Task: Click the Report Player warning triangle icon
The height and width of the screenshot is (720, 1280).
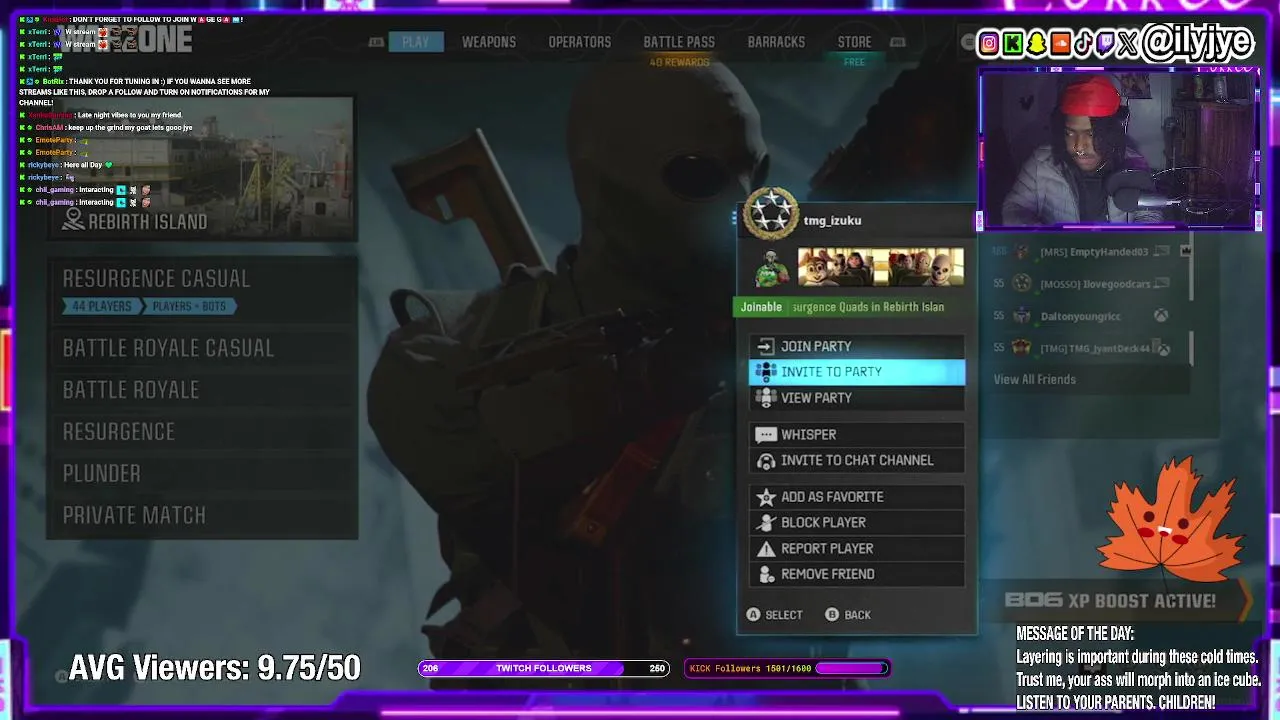Action: point(766,548)
